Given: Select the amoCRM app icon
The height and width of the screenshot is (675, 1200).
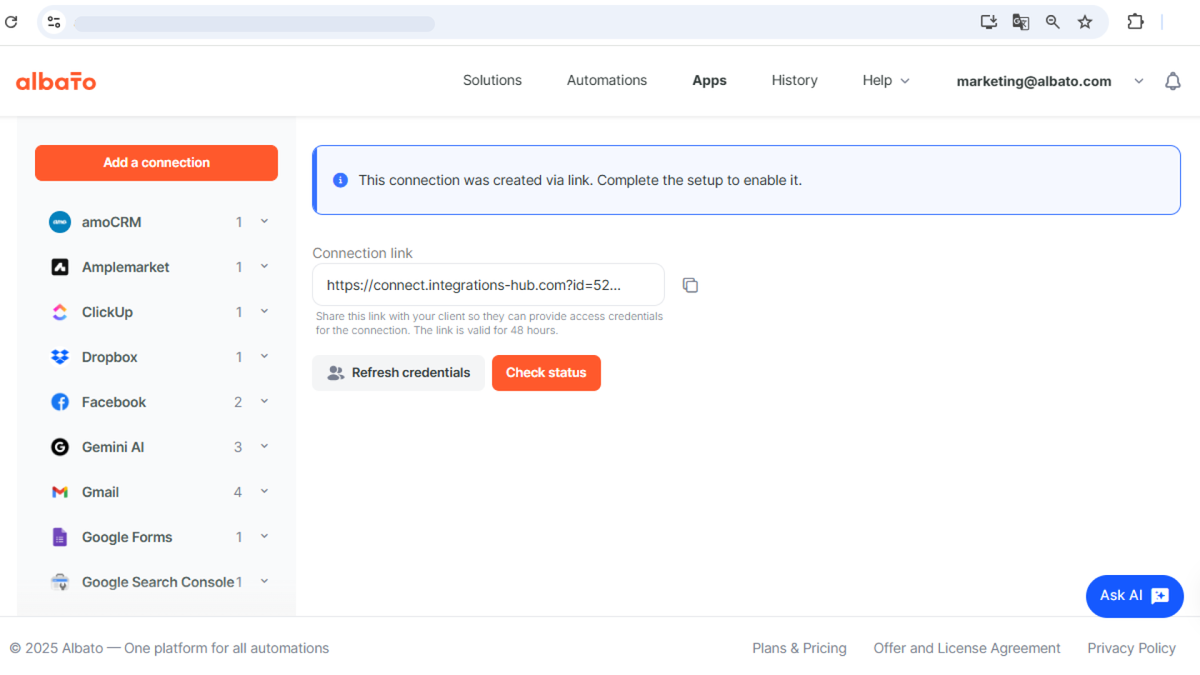Looking at the screenshot, I should 59,221.
